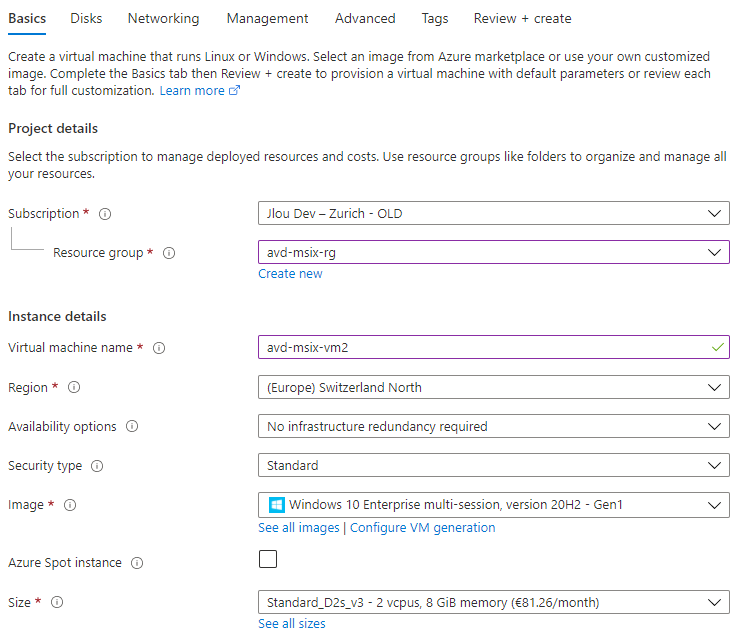Open the Networking tab
741x639 pixels.
164,18
